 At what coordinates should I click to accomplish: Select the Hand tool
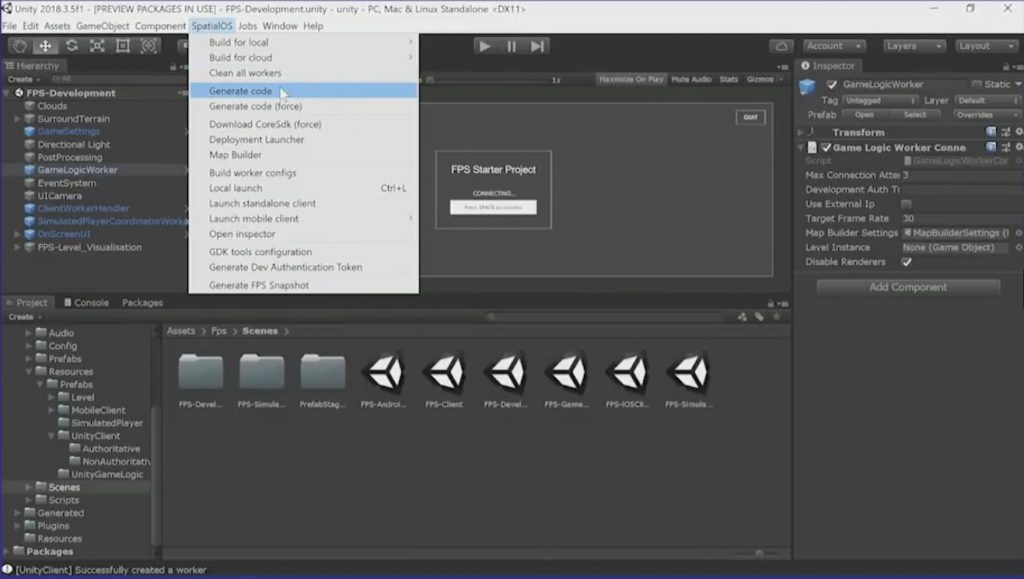[19, 46]
